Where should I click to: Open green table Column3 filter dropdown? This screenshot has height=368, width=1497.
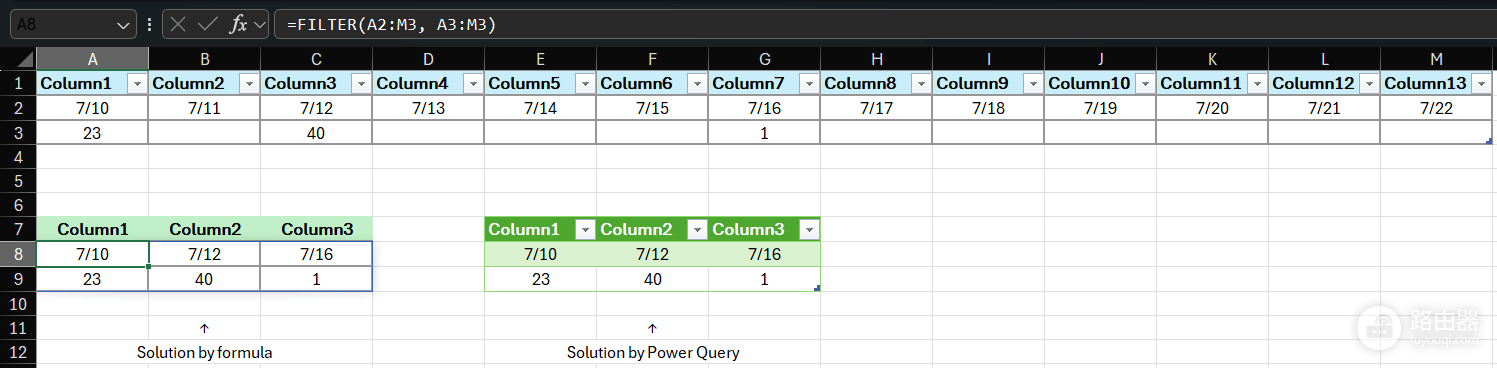pyautogui.click(x=810, y=230)
